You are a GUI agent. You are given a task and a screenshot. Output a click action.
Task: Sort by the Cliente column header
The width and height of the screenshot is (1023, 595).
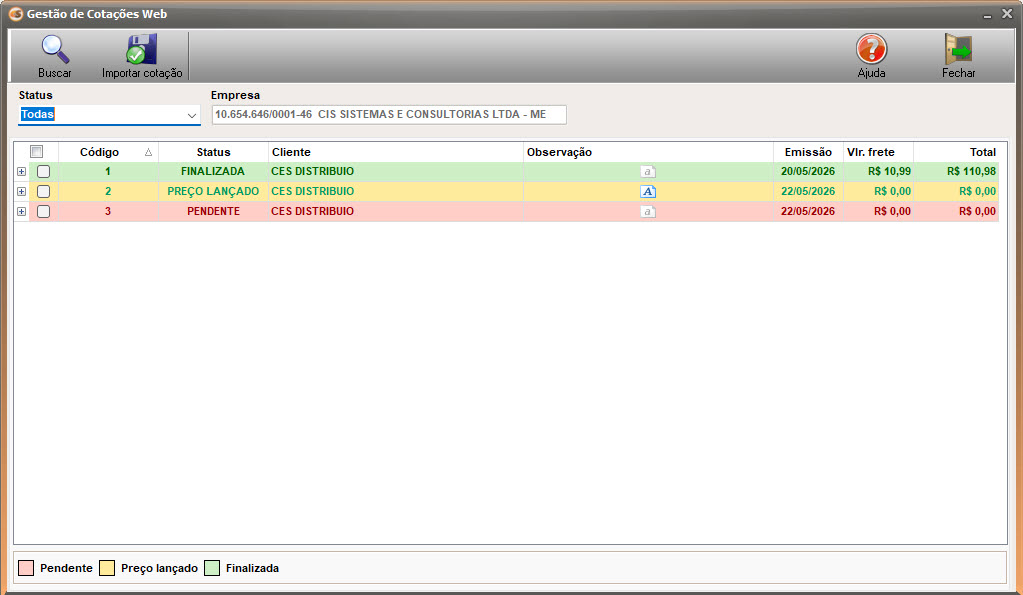click(x=396, y=152)
